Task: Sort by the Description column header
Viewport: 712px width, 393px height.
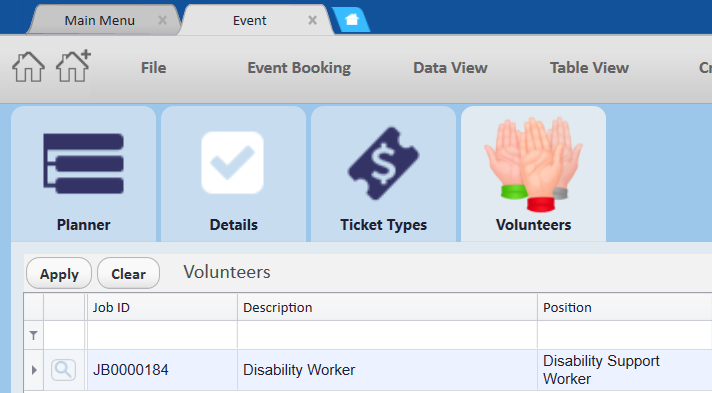Action: click(x=387, y=308)
